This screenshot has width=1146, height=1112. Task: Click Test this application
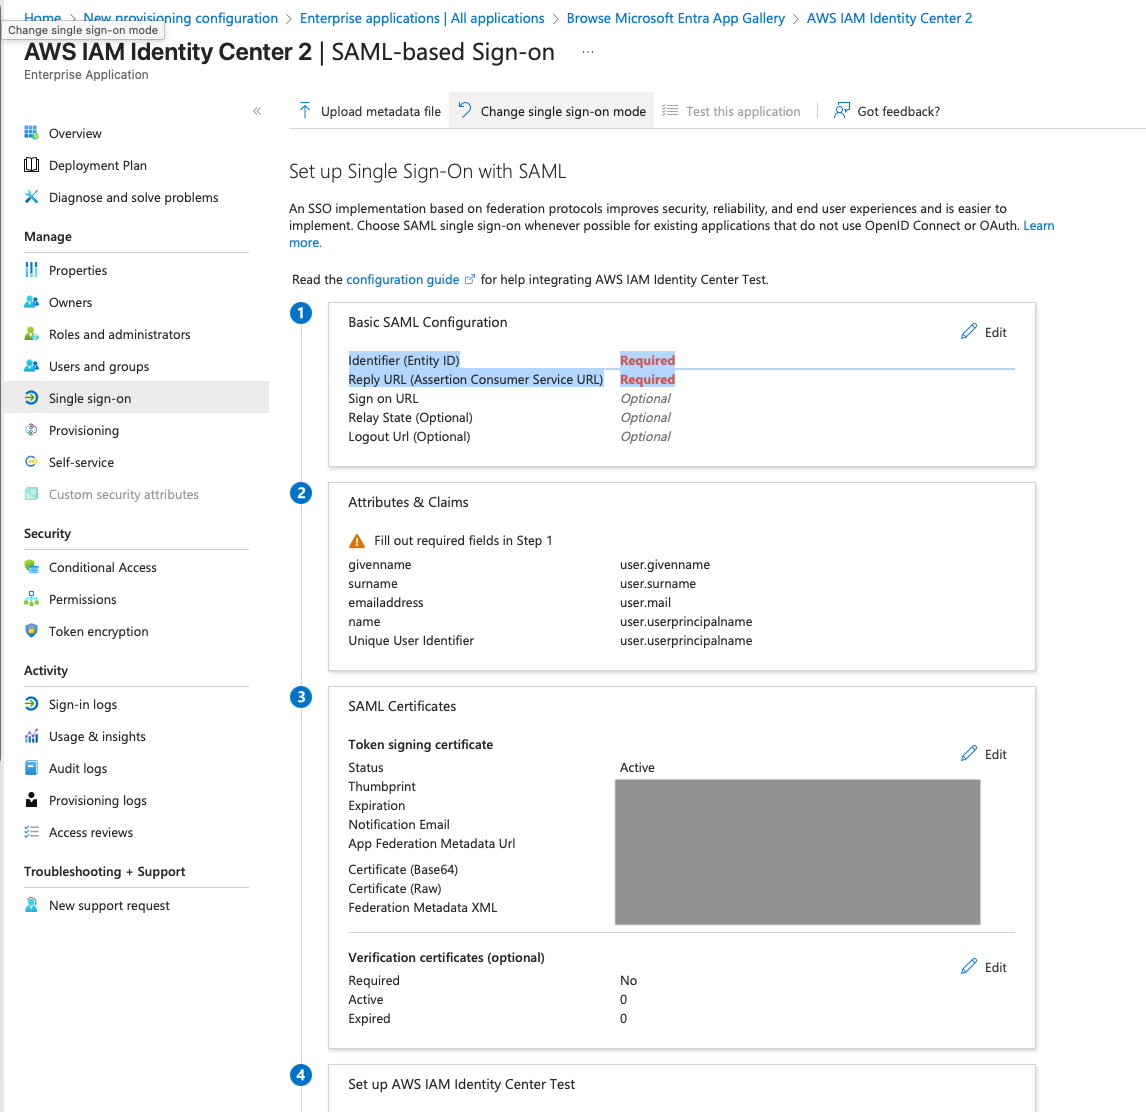pyautogui.click(x=731, y=111)
